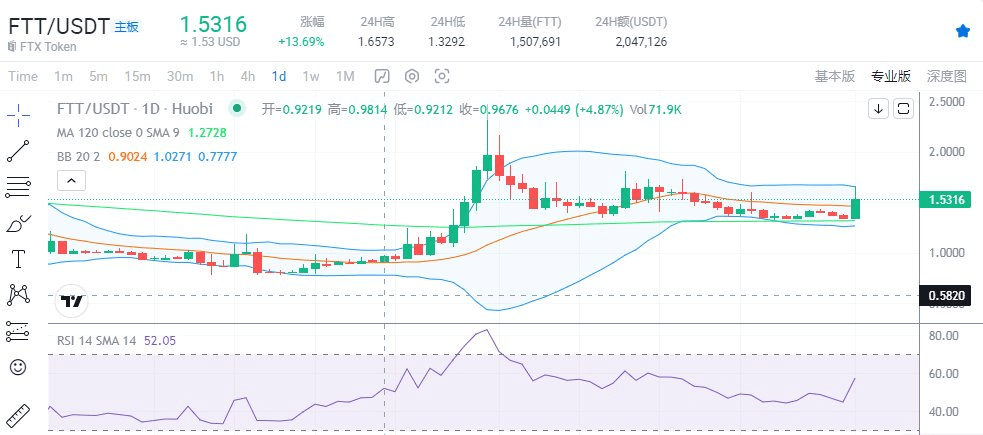Screen dimensions: 983x435
Task: Toggle the favorite star for FTT/USDT
Action: (963, 31)
